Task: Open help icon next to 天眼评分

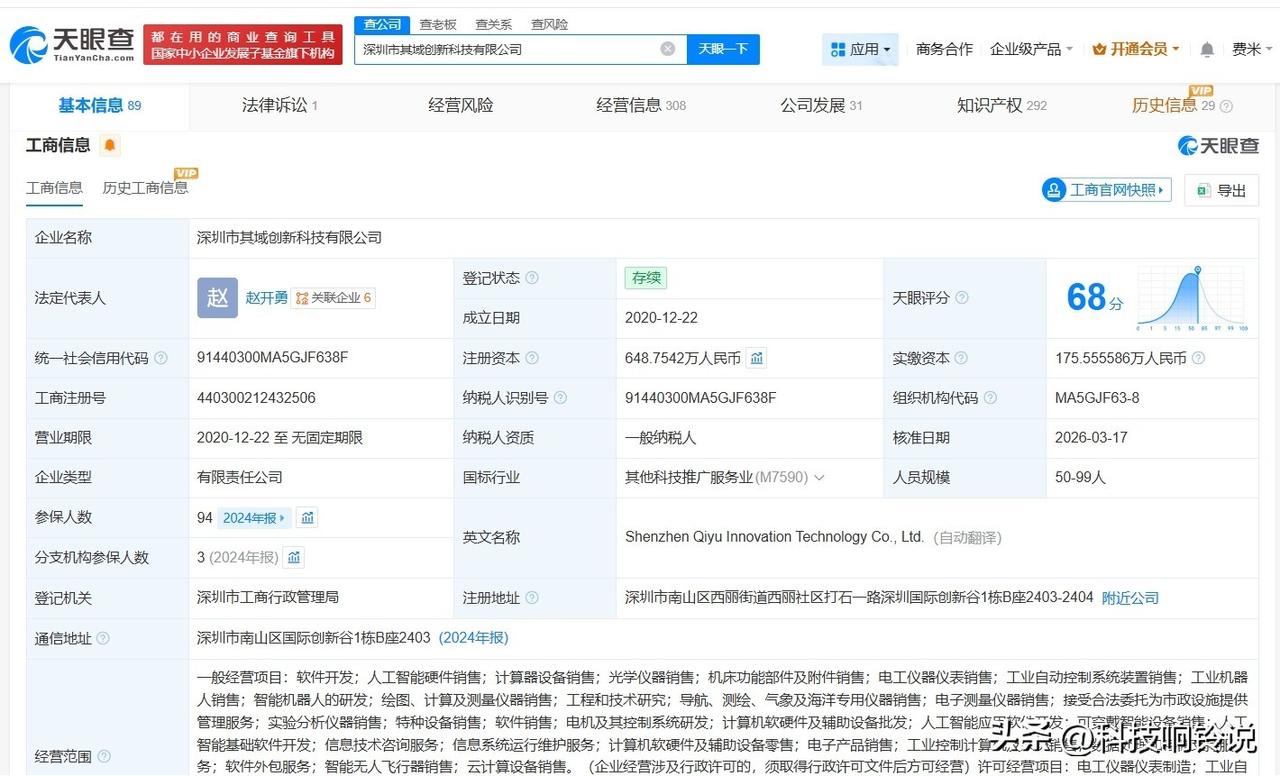Action: click(x=962, y=298)
